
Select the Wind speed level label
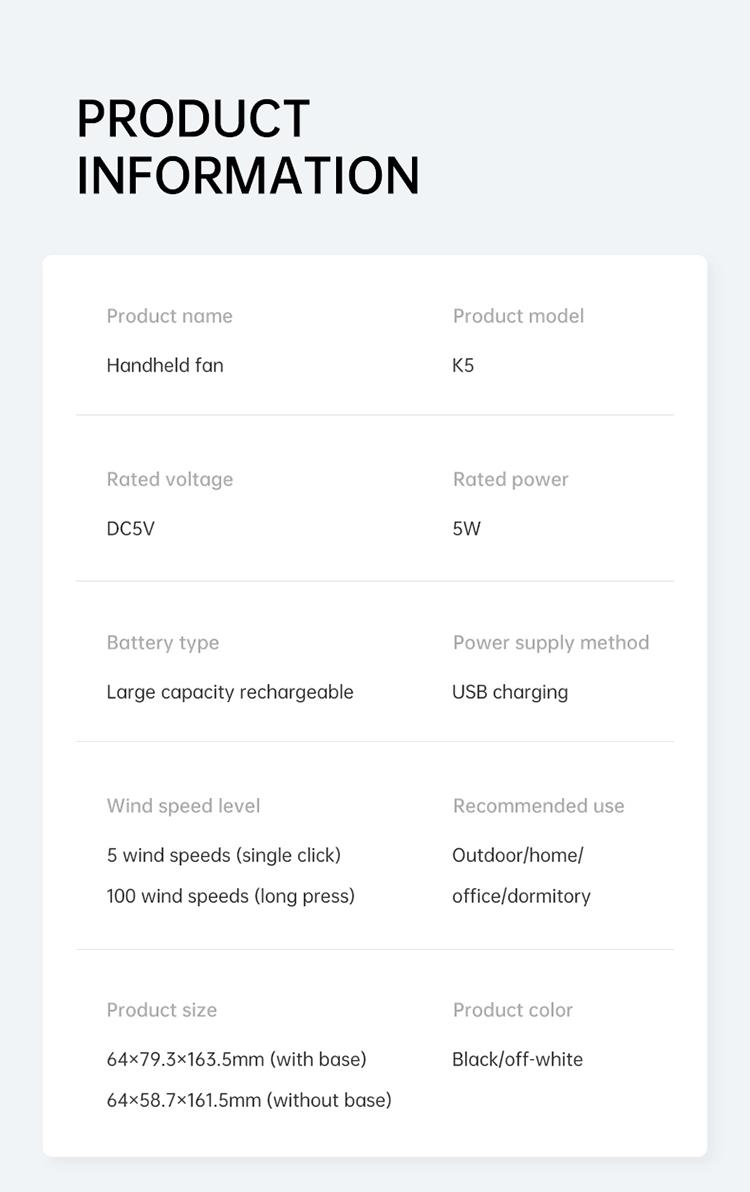(183, 806)
